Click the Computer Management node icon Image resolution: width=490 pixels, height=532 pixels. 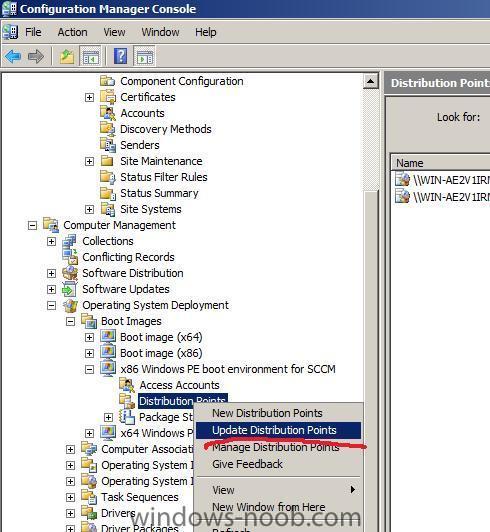tap(51, 225)
